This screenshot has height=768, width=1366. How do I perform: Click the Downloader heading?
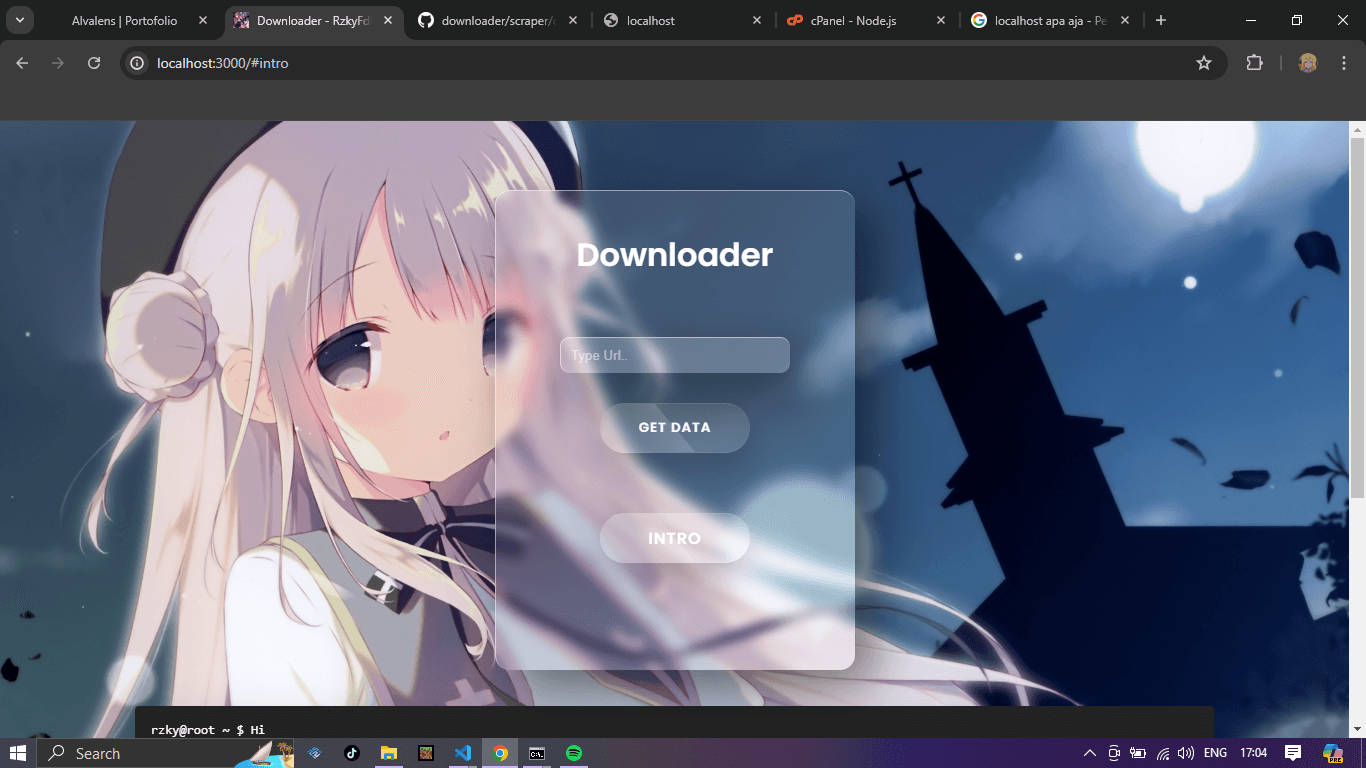point(675,255)
